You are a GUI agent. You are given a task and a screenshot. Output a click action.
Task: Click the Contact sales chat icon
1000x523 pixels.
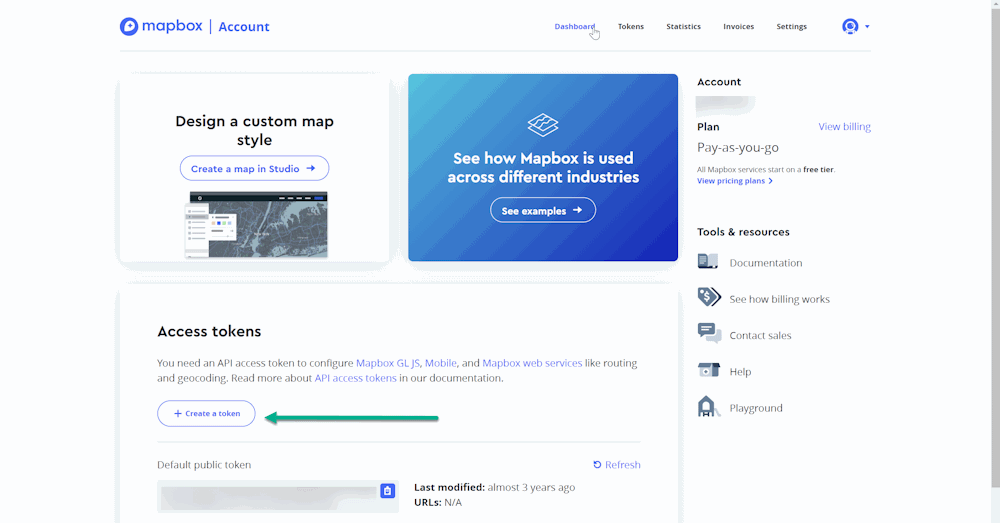point(709,334)
